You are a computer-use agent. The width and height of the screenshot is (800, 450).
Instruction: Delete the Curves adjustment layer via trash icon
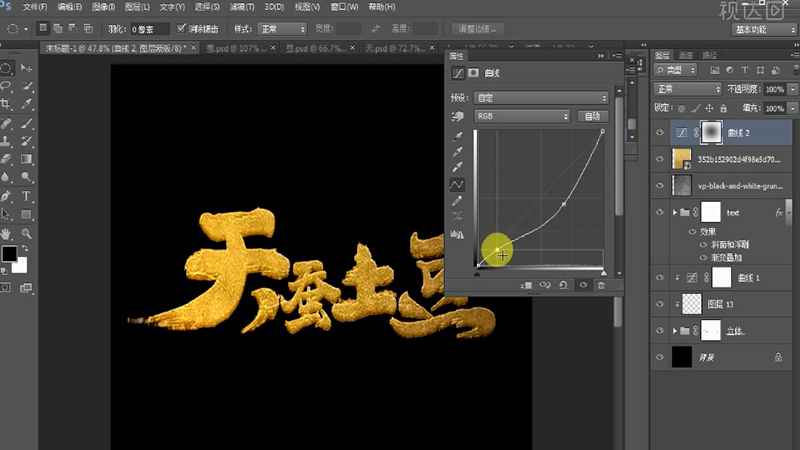602,285
